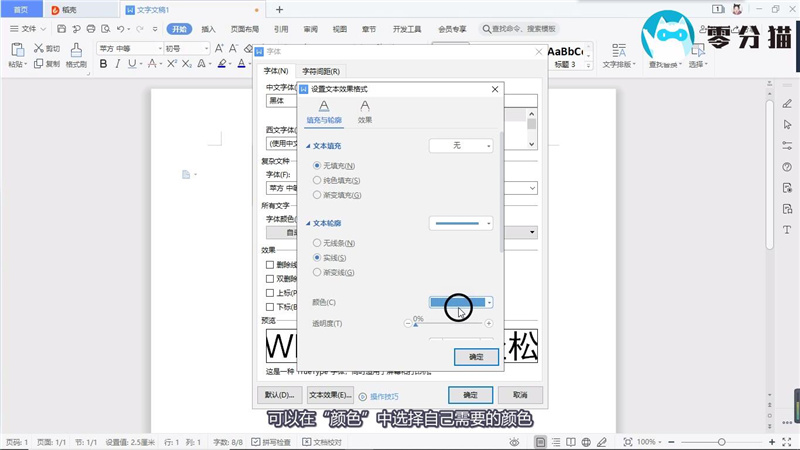Screen dimensions: 800x450
Task: Switch to the Insert (插入) ribbon tab
Action: point(208,29)
